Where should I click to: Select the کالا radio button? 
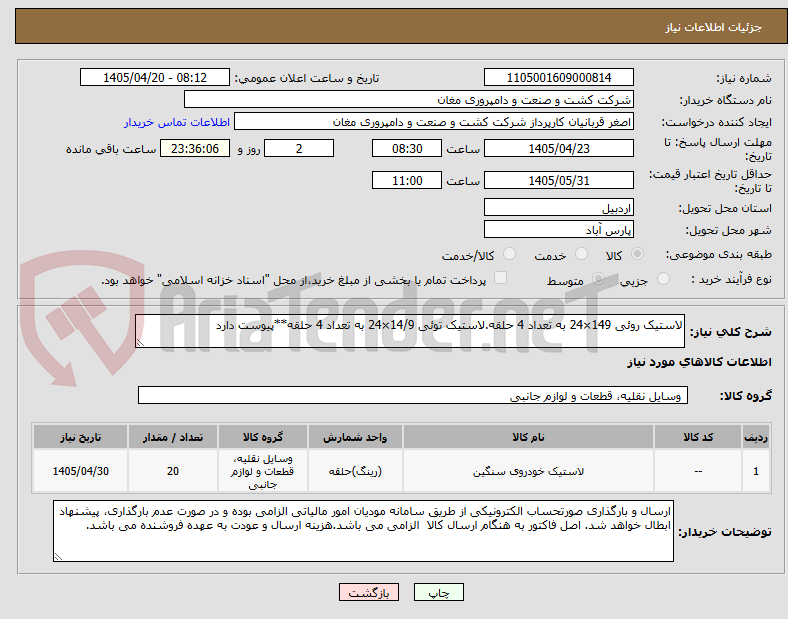637,254
